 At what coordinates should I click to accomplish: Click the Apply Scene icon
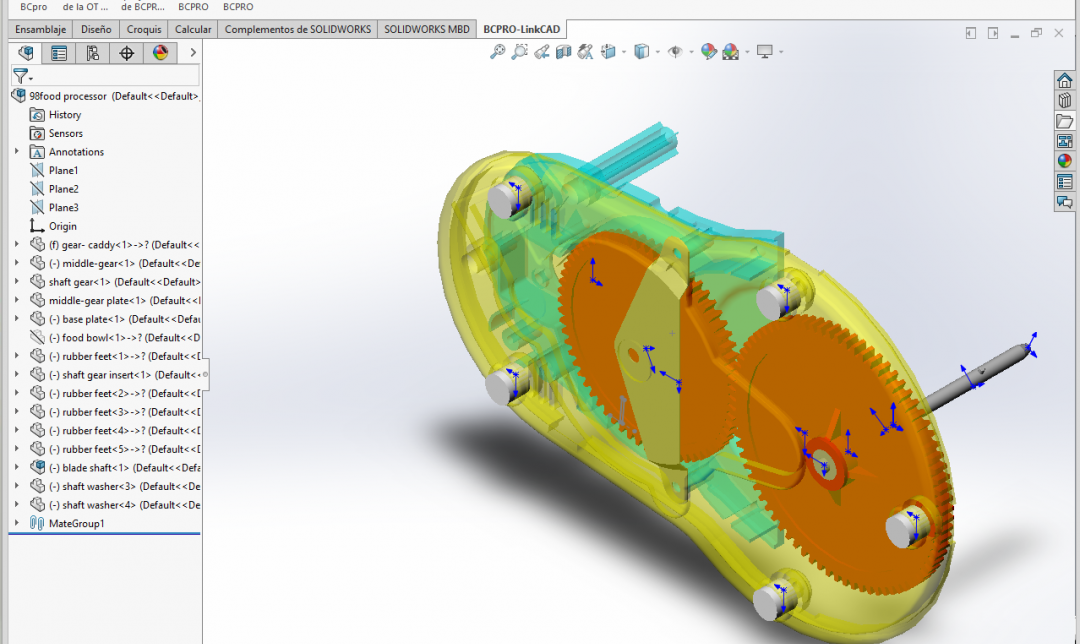click(x=731, y=52)
